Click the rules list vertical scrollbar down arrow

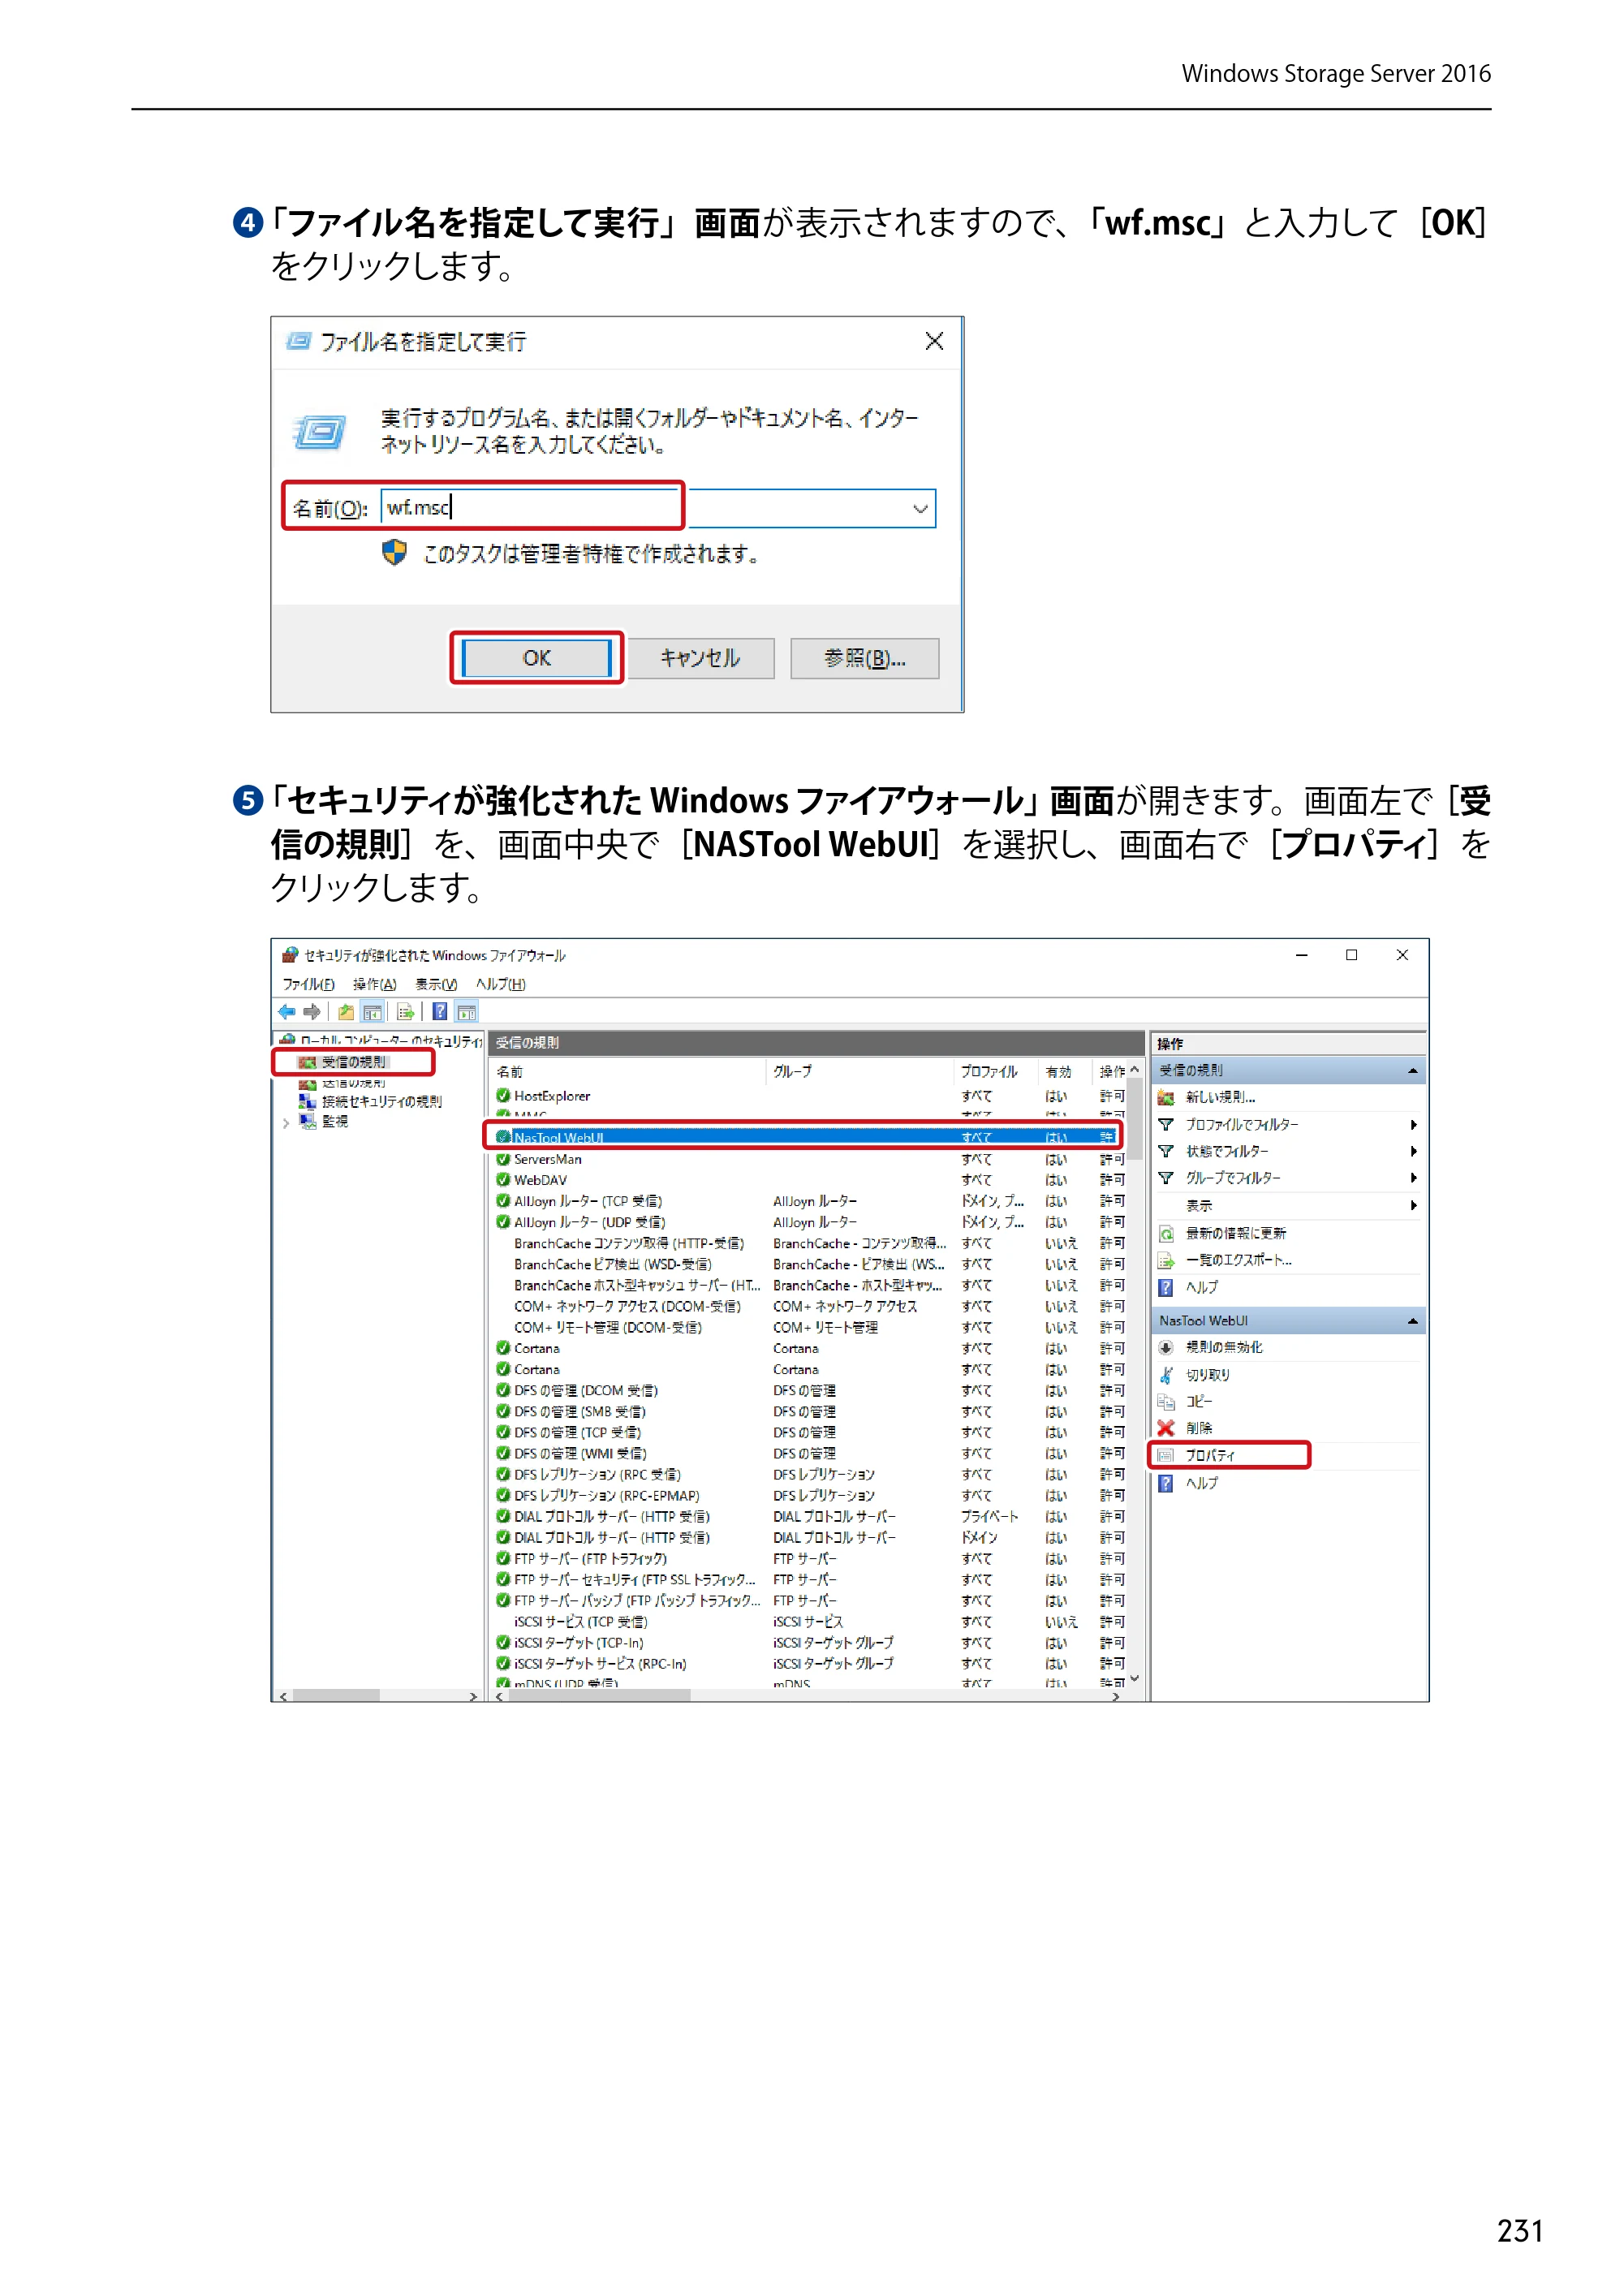(x=1135, y=1678)
